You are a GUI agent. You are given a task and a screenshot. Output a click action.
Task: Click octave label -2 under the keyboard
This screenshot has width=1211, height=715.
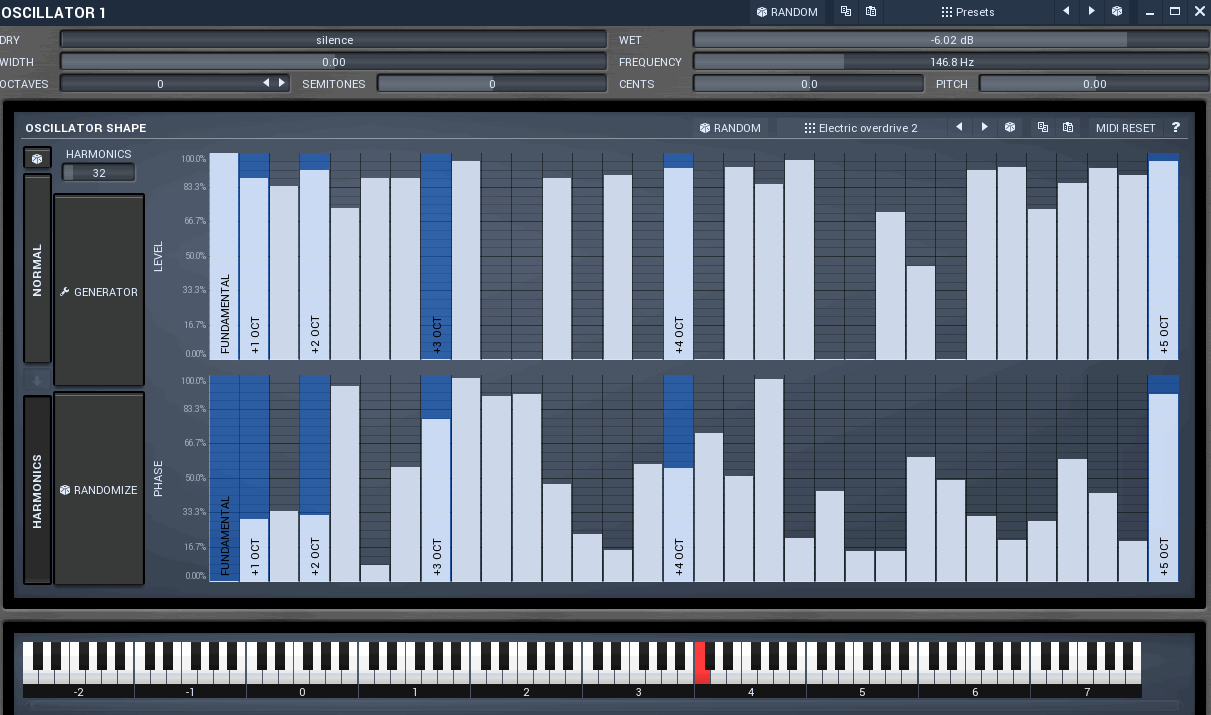78,691
